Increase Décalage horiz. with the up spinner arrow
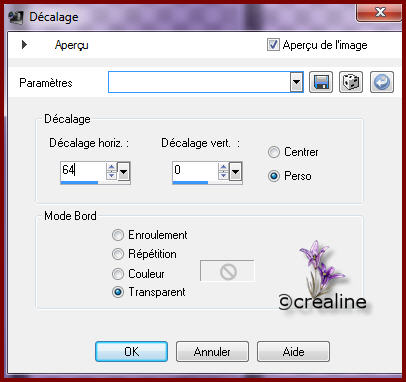This screenshot has height=382, width=406. 112,167
